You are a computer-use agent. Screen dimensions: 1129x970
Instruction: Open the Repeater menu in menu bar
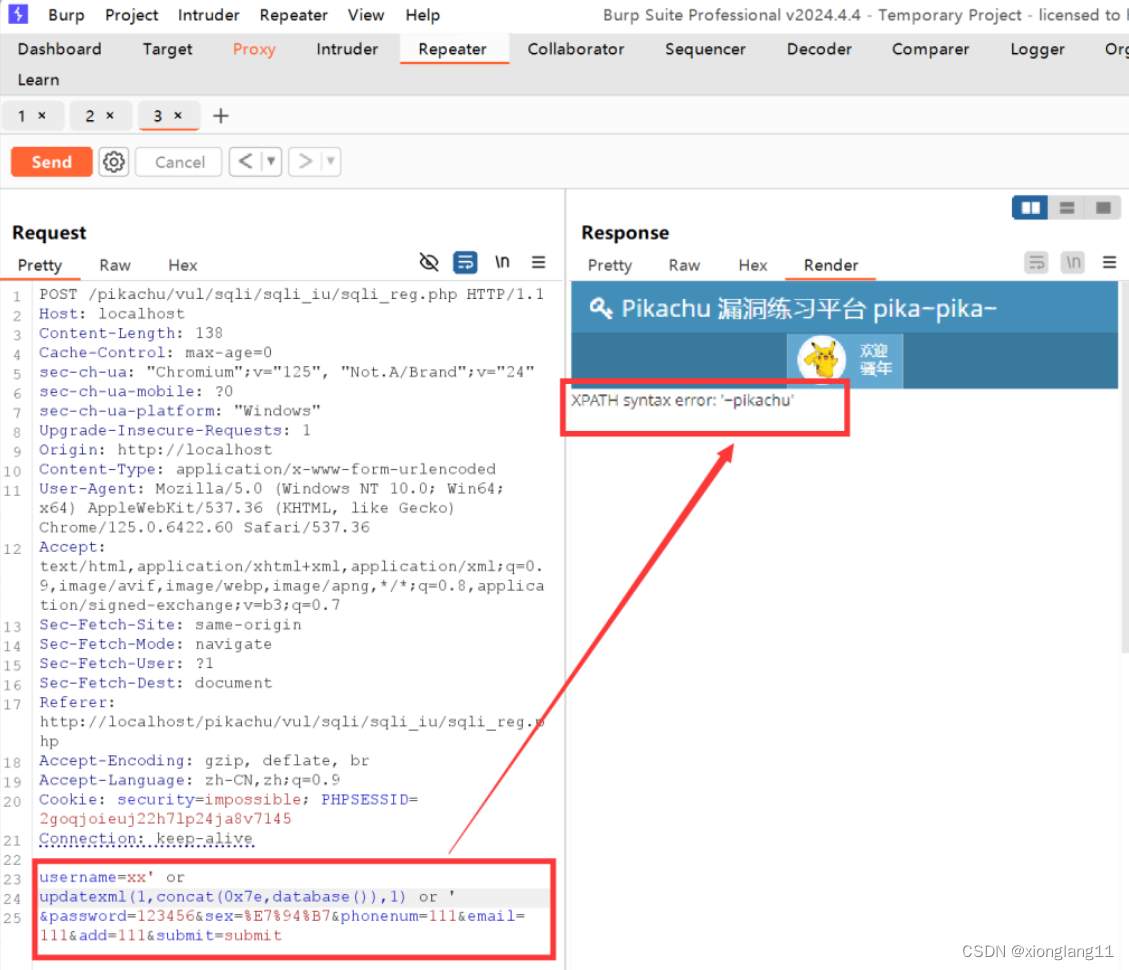pos(293,14)
